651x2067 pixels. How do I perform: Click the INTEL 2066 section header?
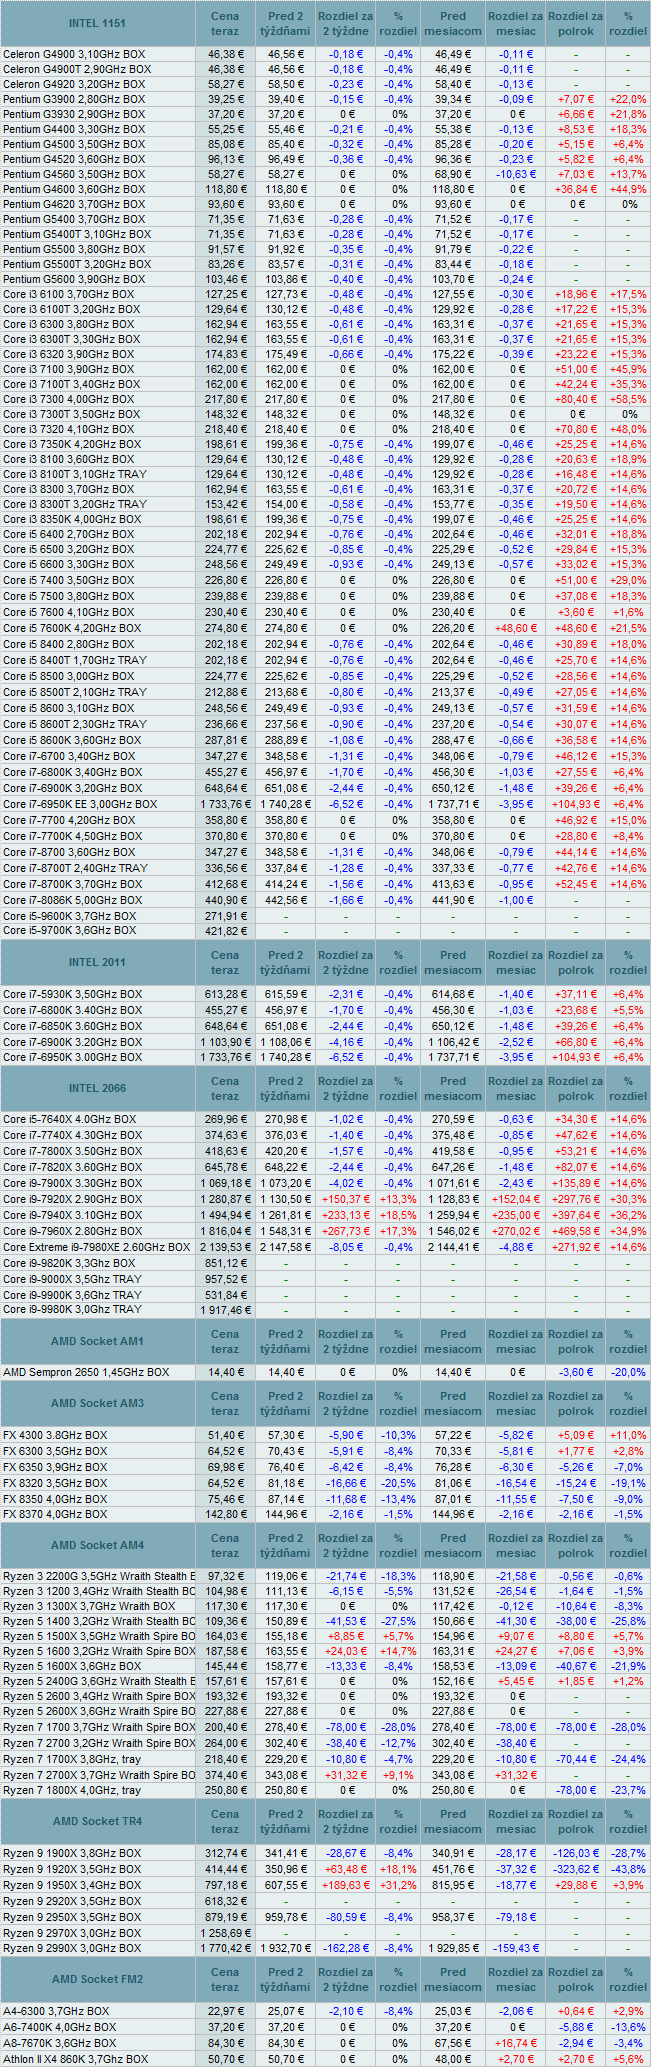[x=98, y=1088]
